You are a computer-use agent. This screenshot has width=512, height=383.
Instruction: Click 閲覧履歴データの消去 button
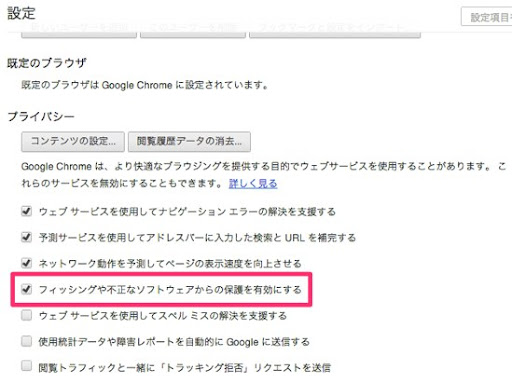click(x=189, y=141)
